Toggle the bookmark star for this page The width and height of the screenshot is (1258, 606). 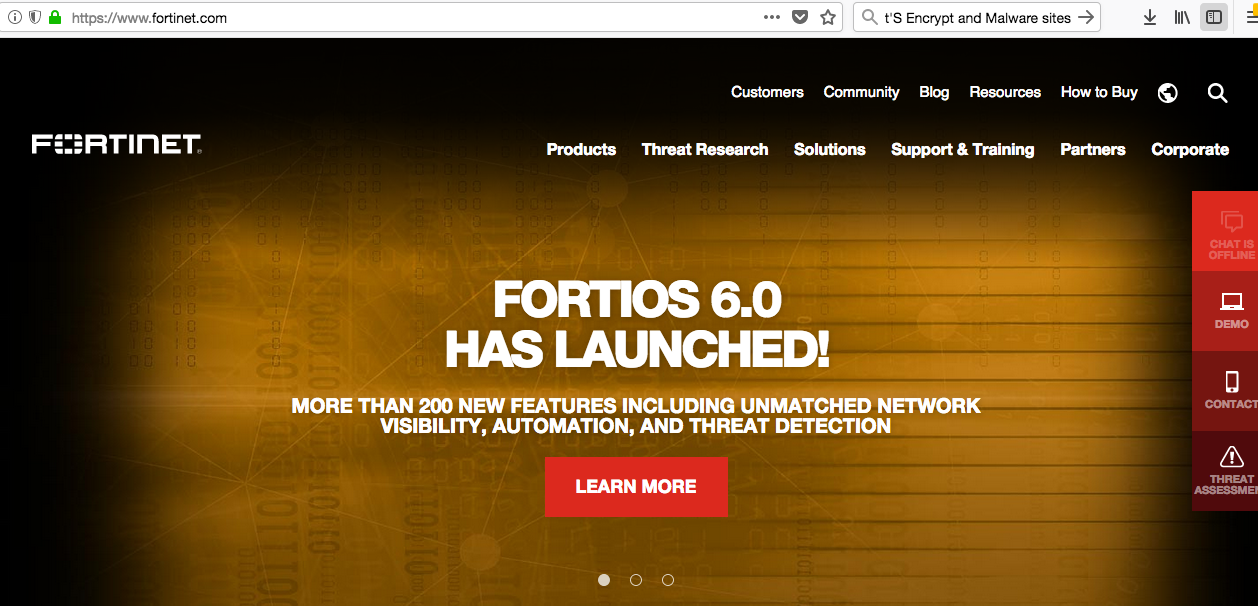click(827, 17)
